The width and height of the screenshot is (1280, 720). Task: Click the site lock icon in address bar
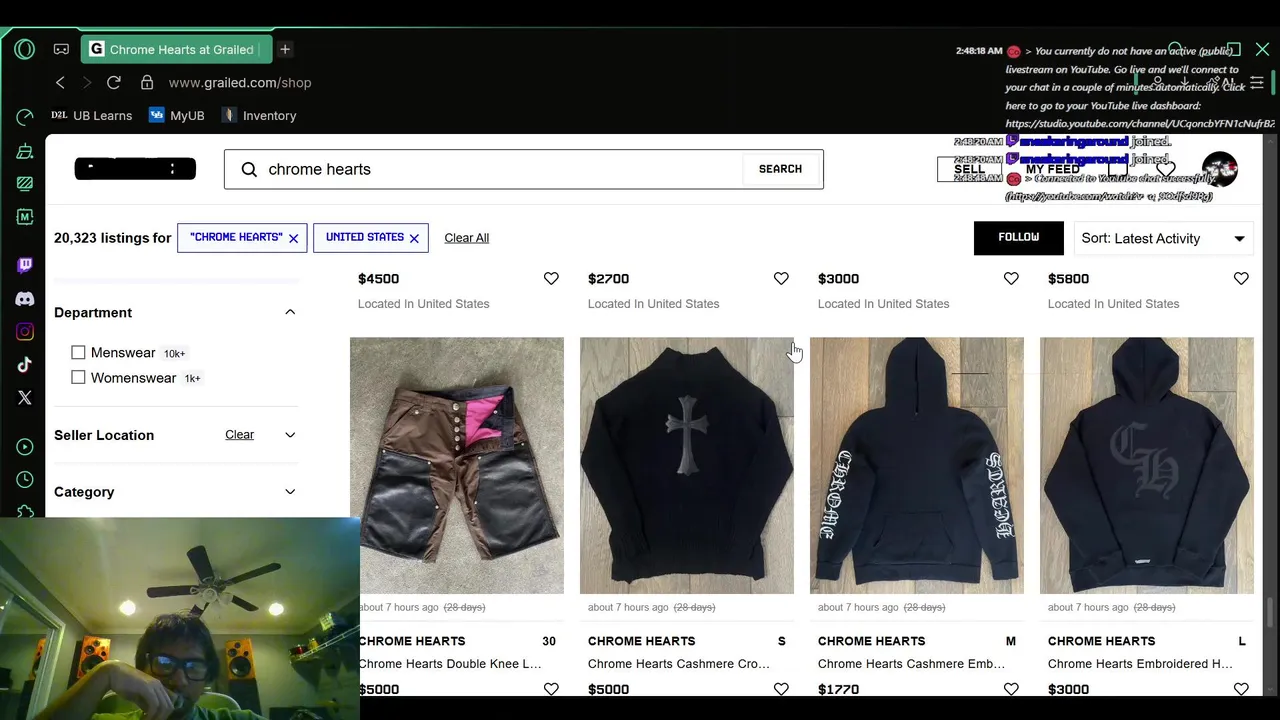[147, 82]
